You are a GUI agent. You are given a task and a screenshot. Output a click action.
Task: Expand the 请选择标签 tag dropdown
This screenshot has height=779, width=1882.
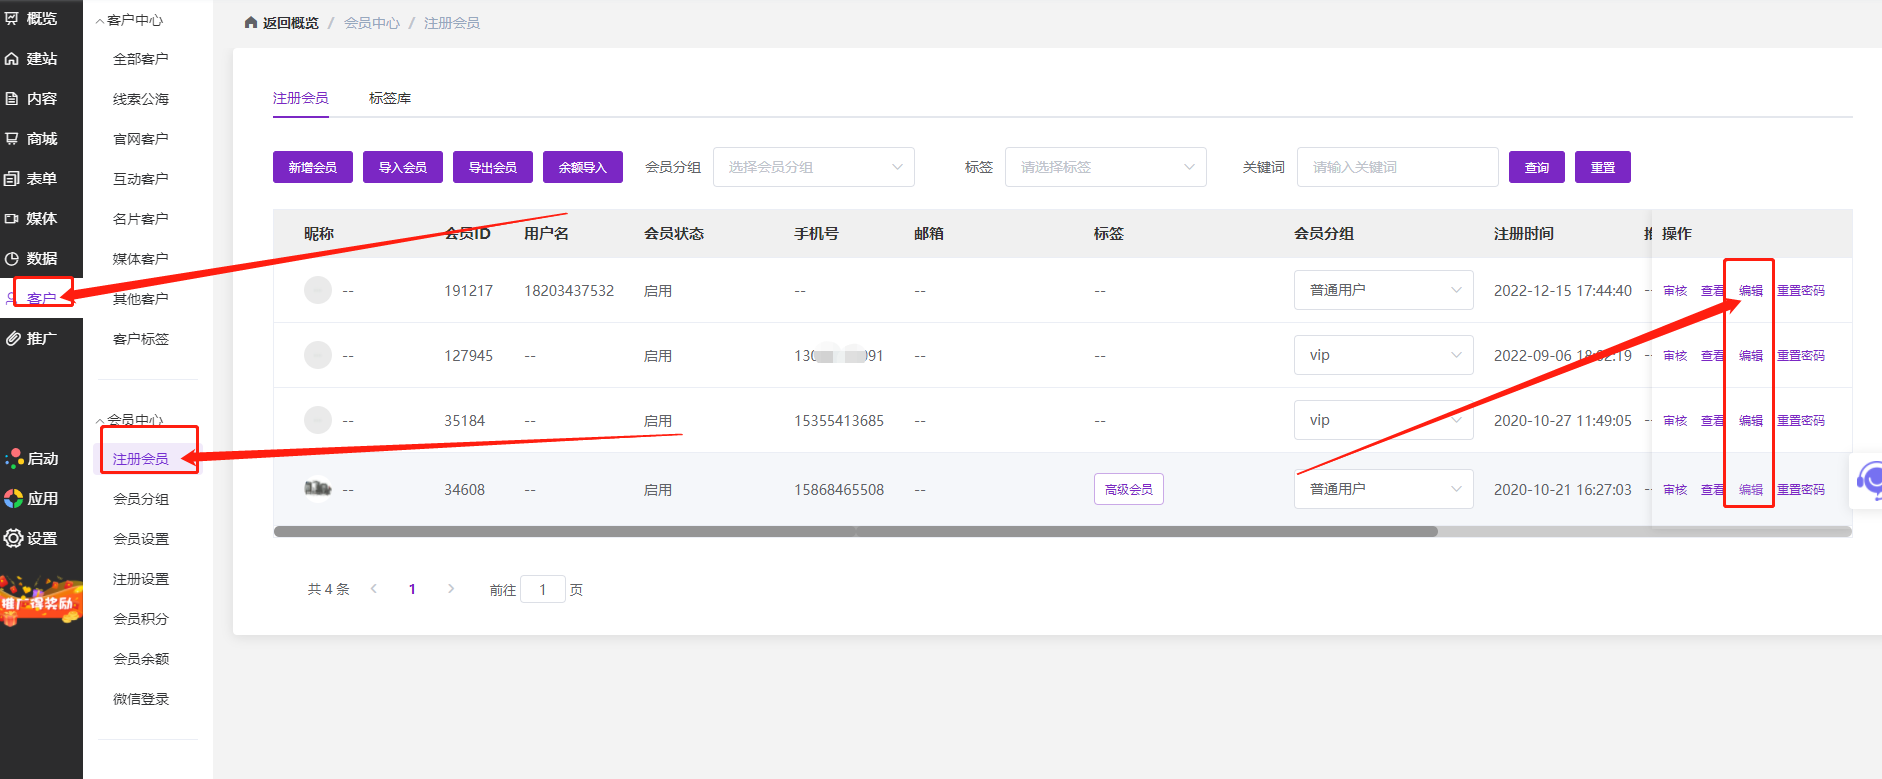click(x=1105, y=167)
